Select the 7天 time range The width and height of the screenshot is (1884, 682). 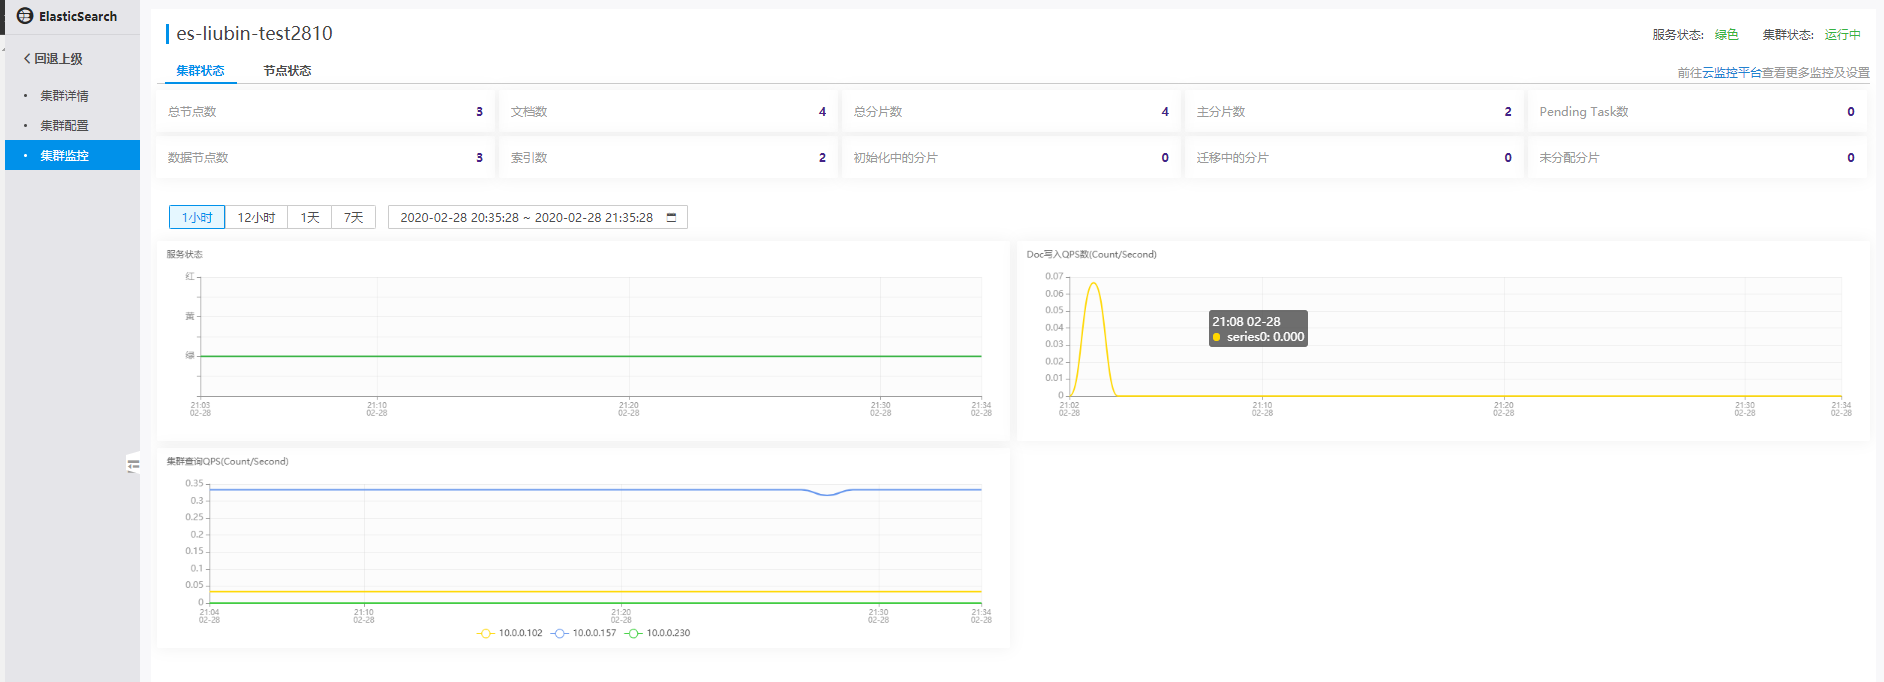pos(353,217)
